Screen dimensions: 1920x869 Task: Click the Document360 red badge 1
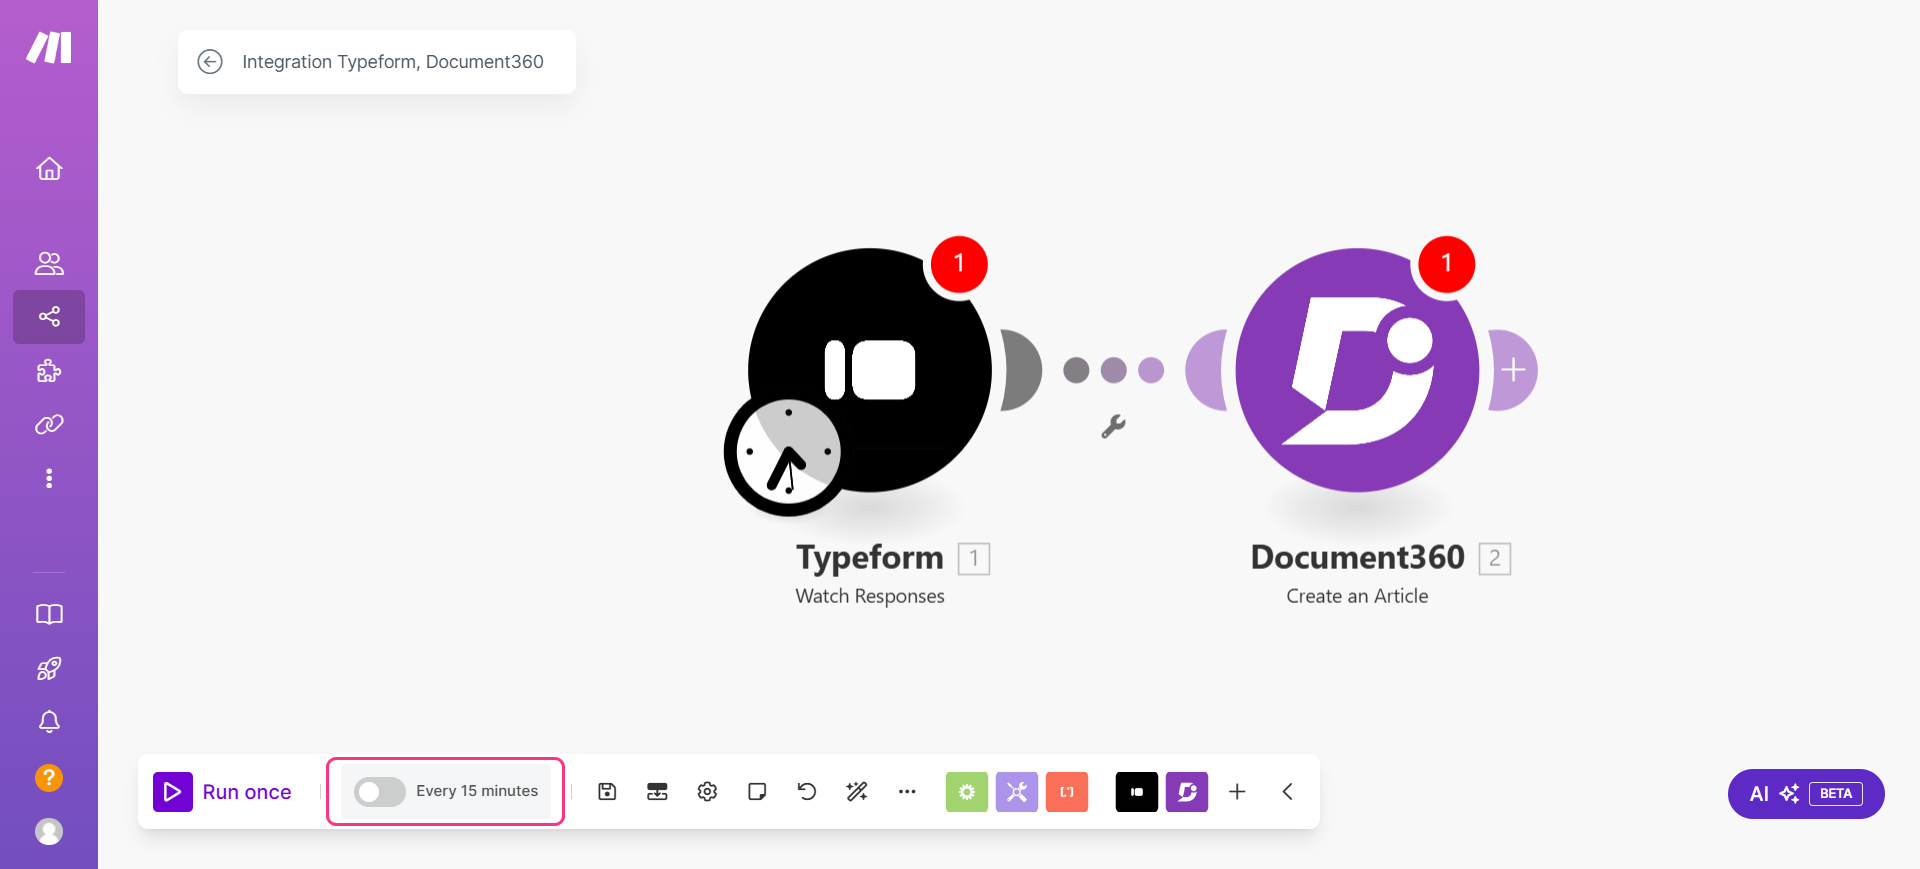pyautogui.click(x=1446, y=264)
